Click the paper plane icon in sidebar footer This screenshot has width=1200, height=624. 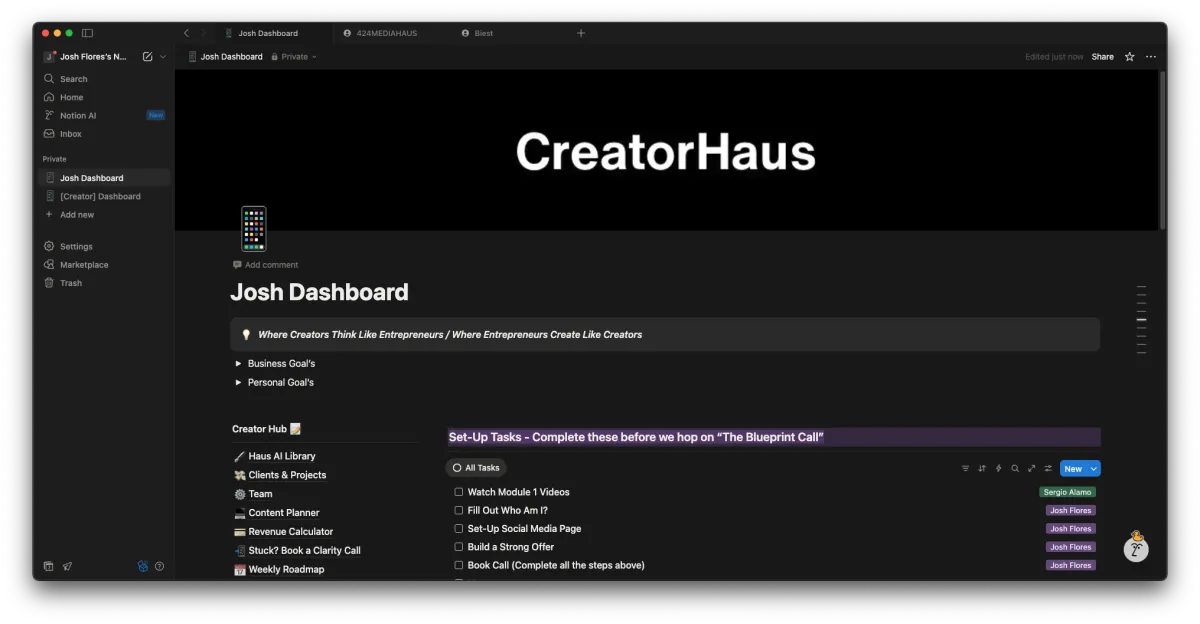[x=67, y=566]
